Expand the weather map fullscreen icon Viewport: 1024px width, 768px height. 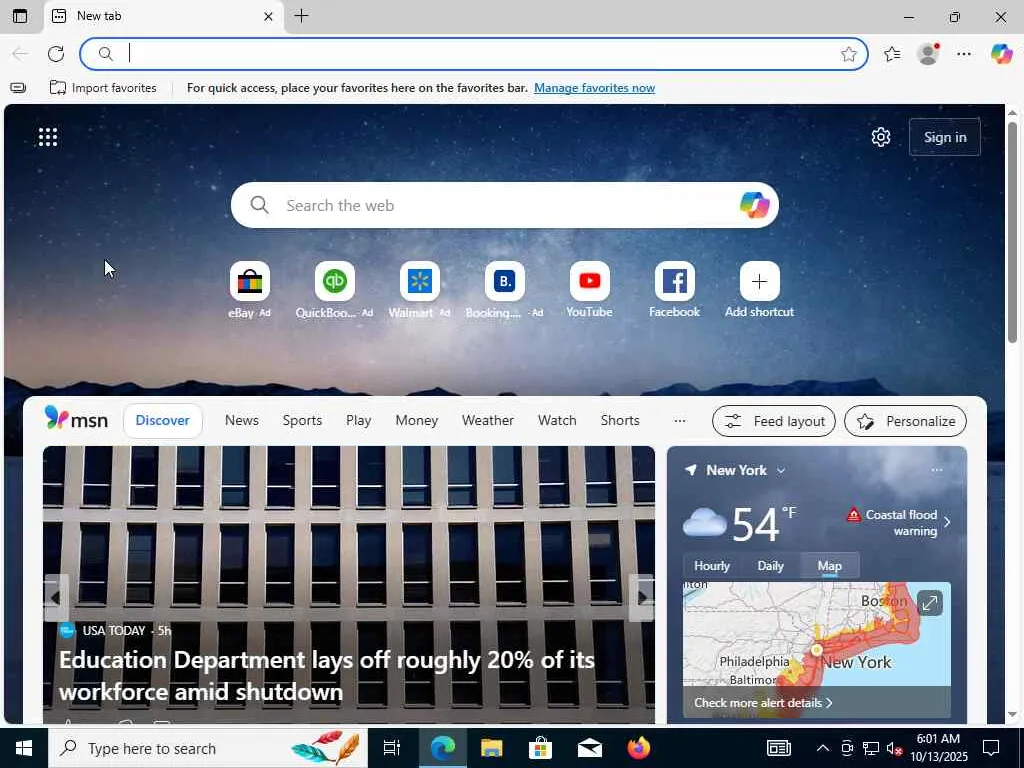click(x=929, y=603)
